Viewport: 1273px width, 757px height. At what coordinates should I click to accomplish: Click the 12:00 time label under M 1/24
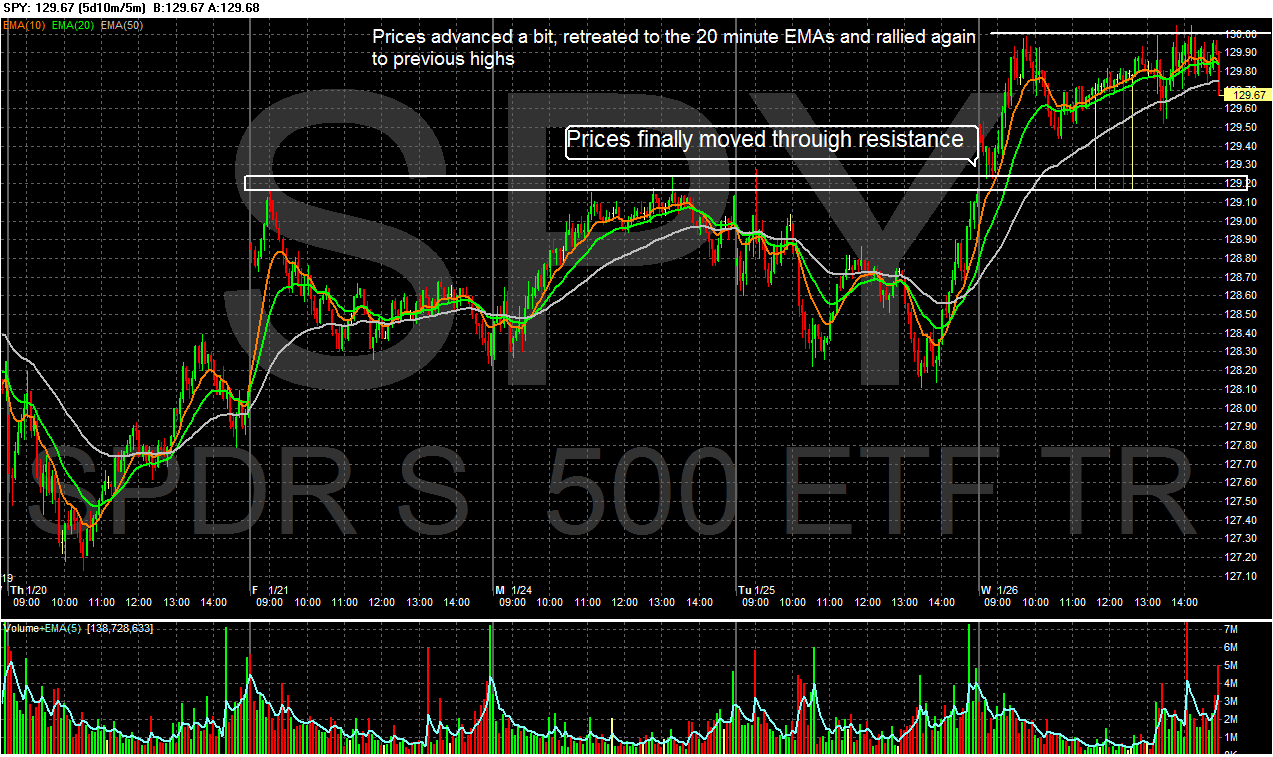625,603
